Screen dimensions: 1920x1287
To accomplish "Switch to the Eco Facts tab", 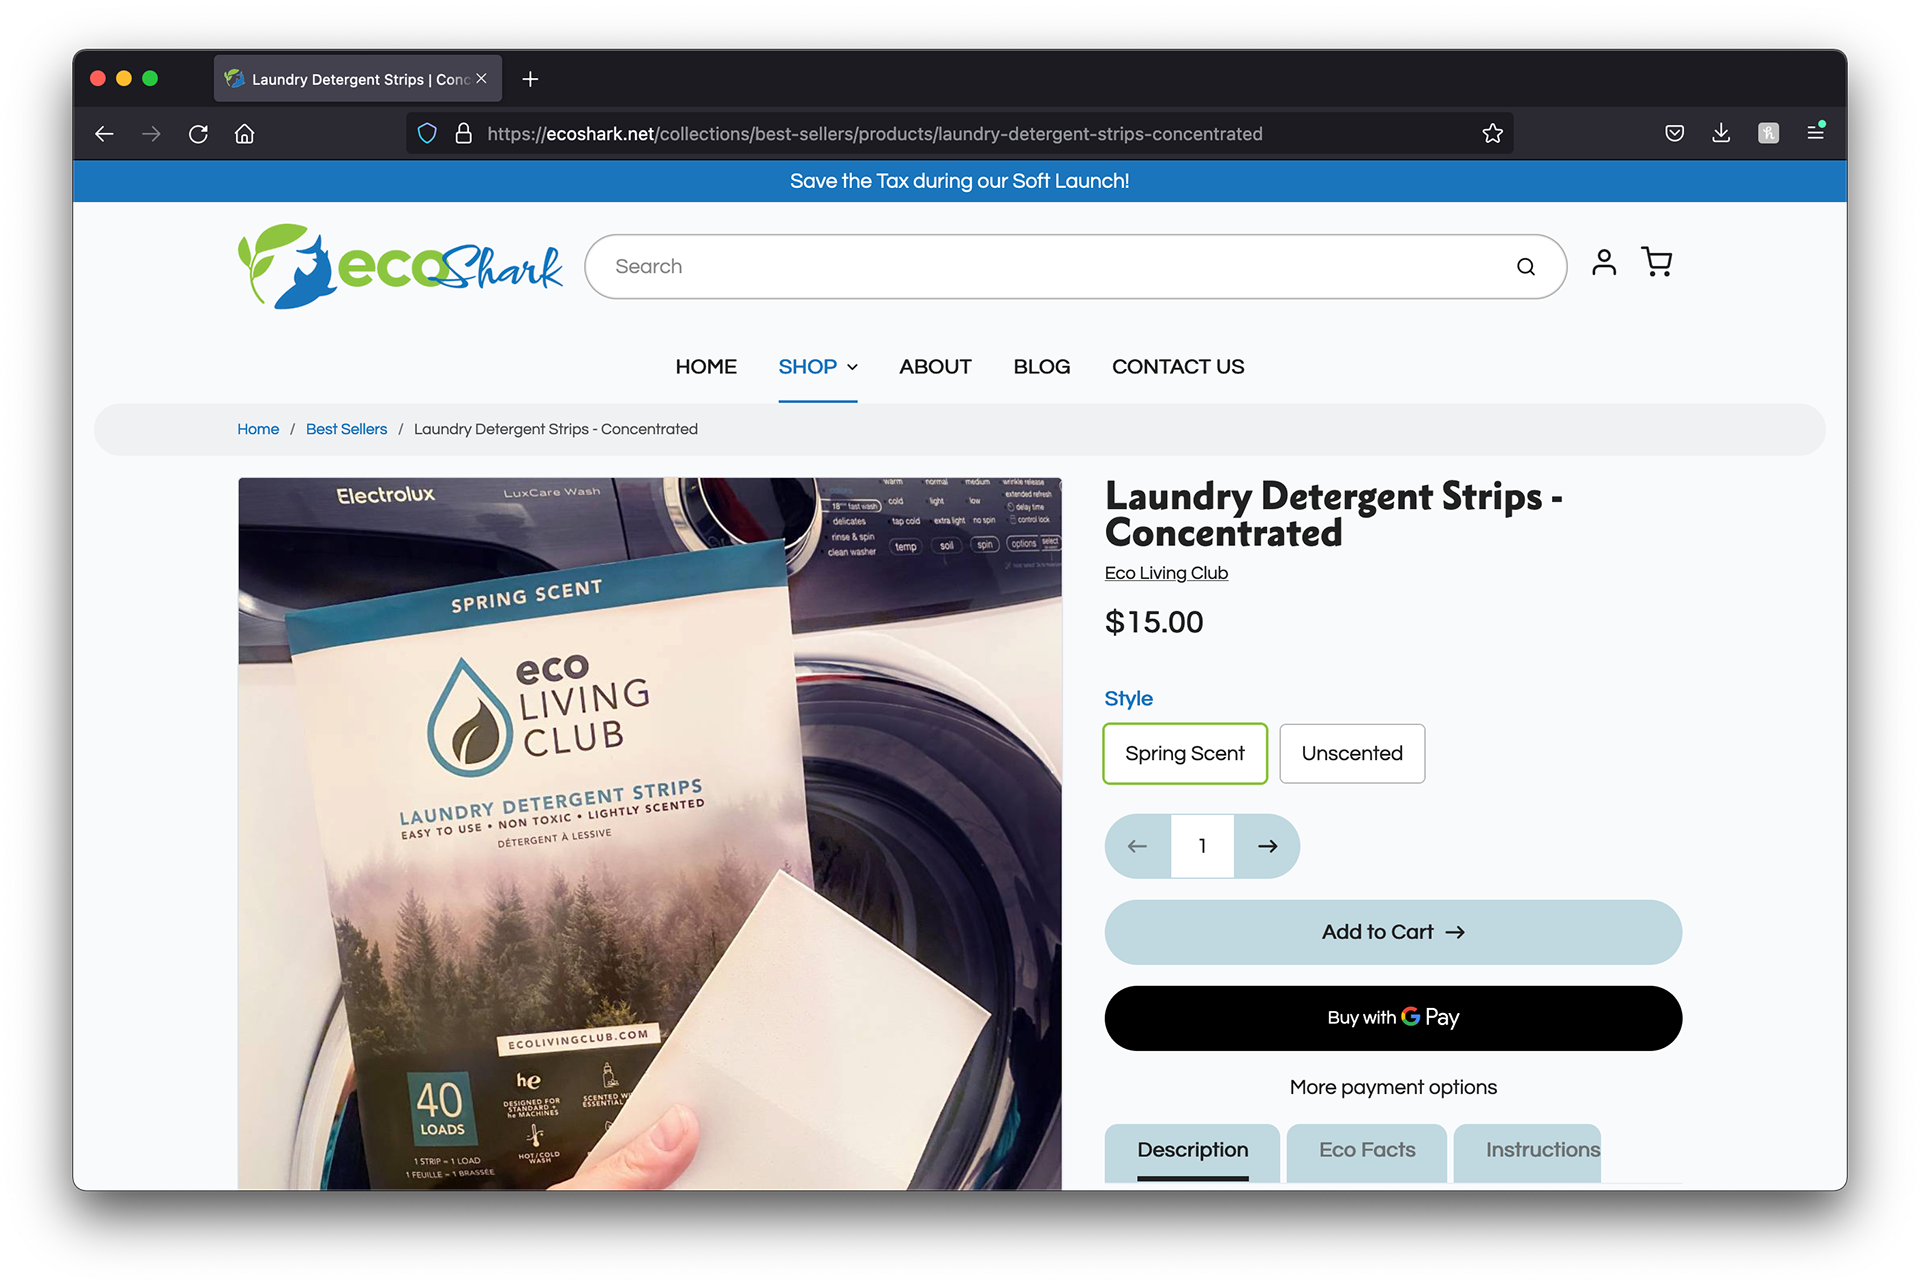I will click(1367, 1151).
